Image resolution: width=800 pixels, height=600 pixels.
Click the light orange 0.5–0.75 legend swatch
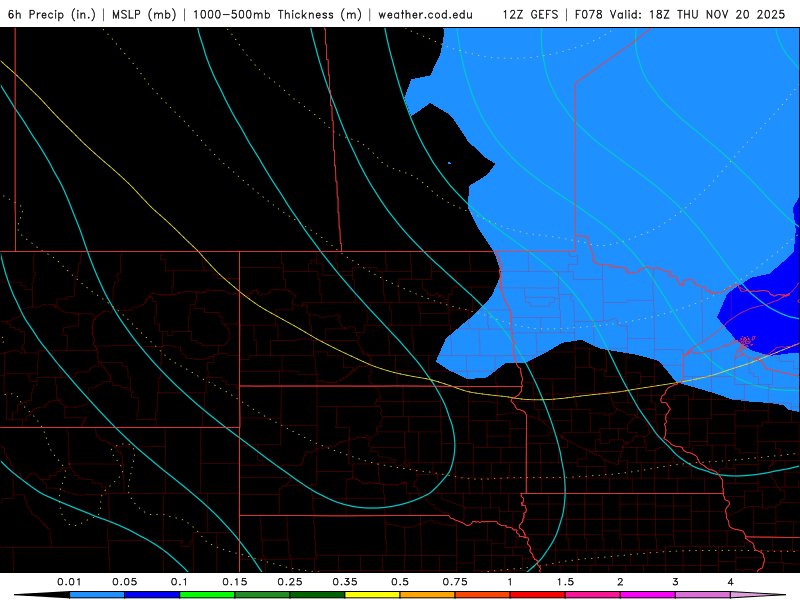pyautogui.click(x=428, y=595)
